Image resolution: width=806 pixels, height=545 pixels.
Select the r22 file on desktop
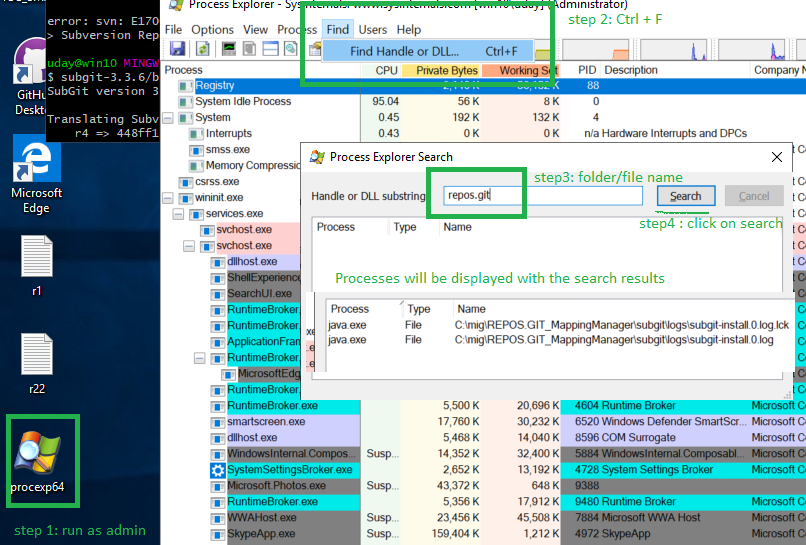pos(36,364)
